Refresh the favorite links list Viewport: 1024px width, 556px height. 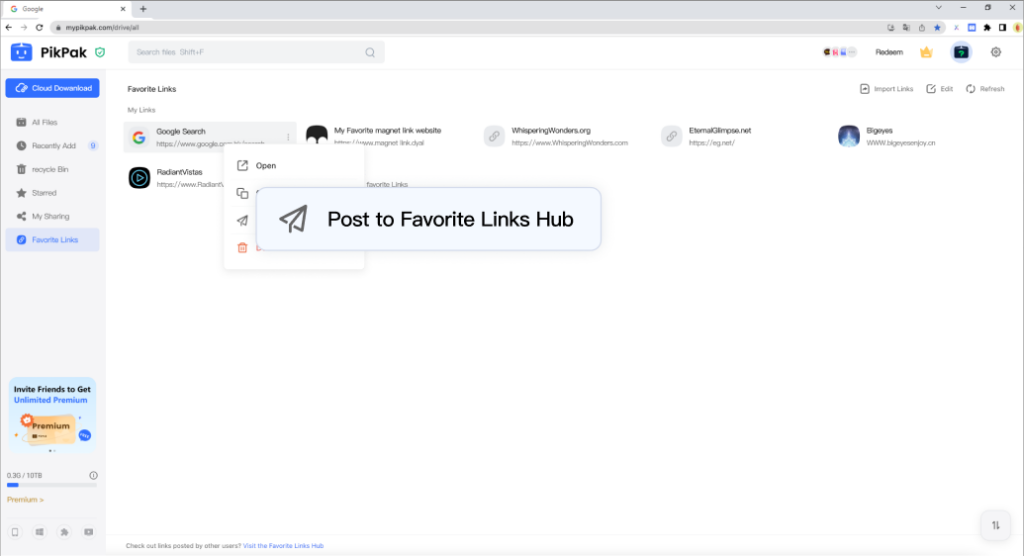click(x=985, y=89)
